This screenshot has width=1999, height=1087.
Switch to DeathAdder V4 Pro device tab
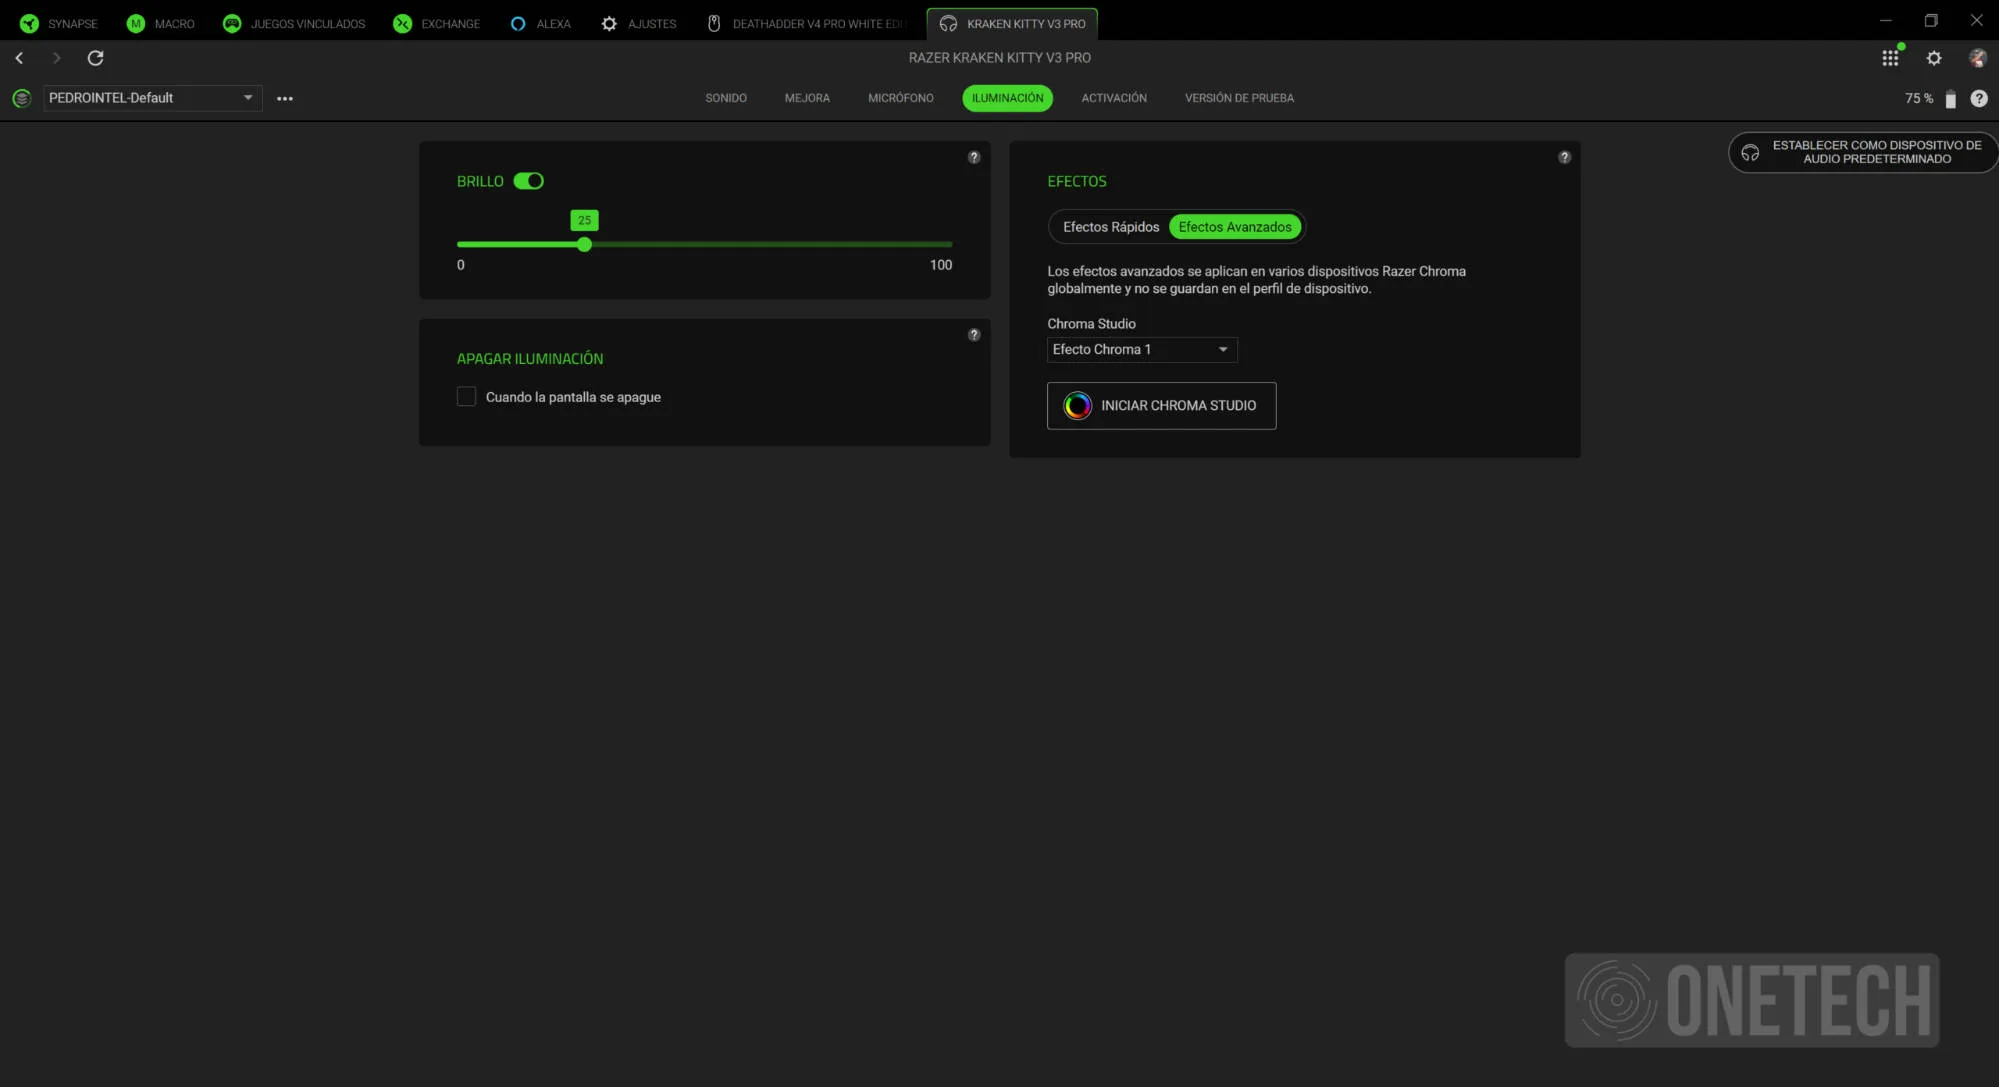pos(806,23)
